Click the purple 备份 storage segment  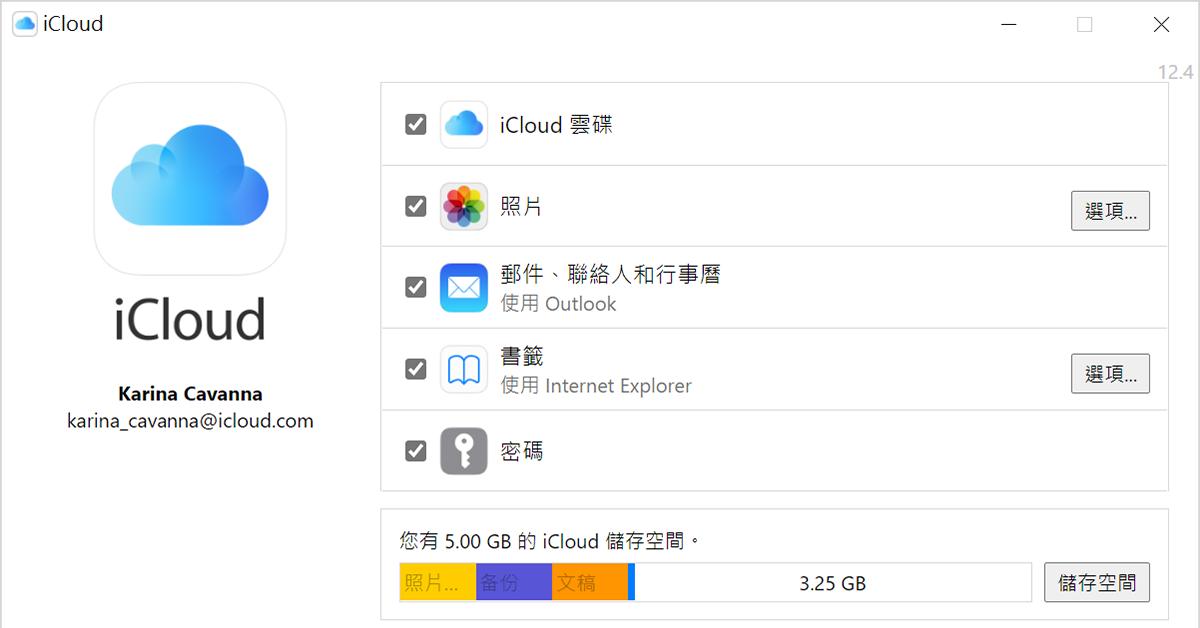click(514, 583)
